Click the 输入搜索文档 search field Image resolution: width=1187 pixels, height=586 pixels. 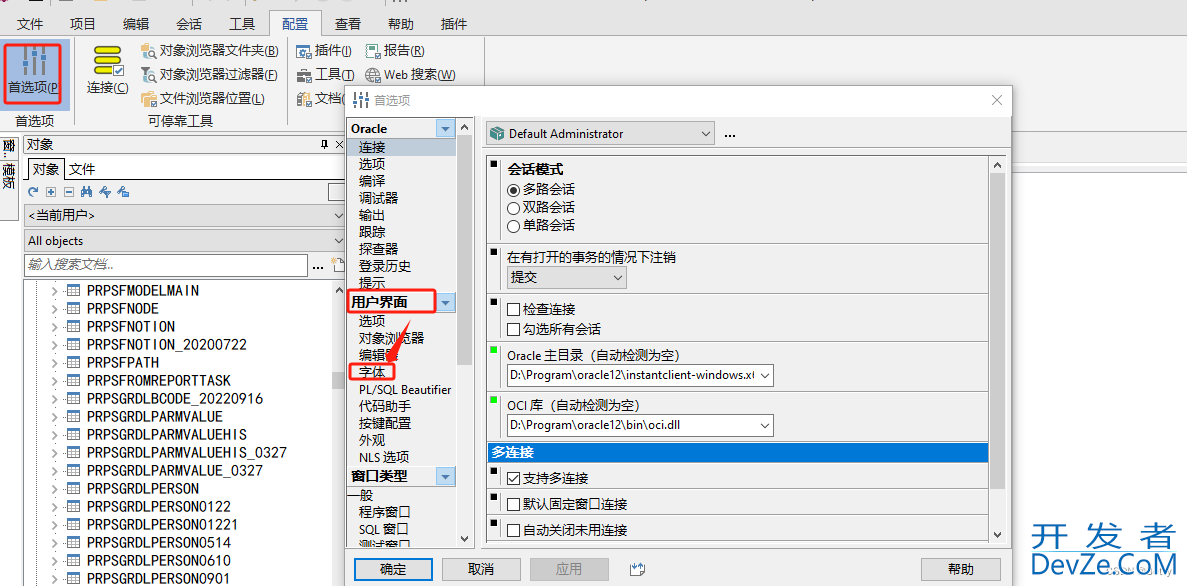click(x=167, y=265)
